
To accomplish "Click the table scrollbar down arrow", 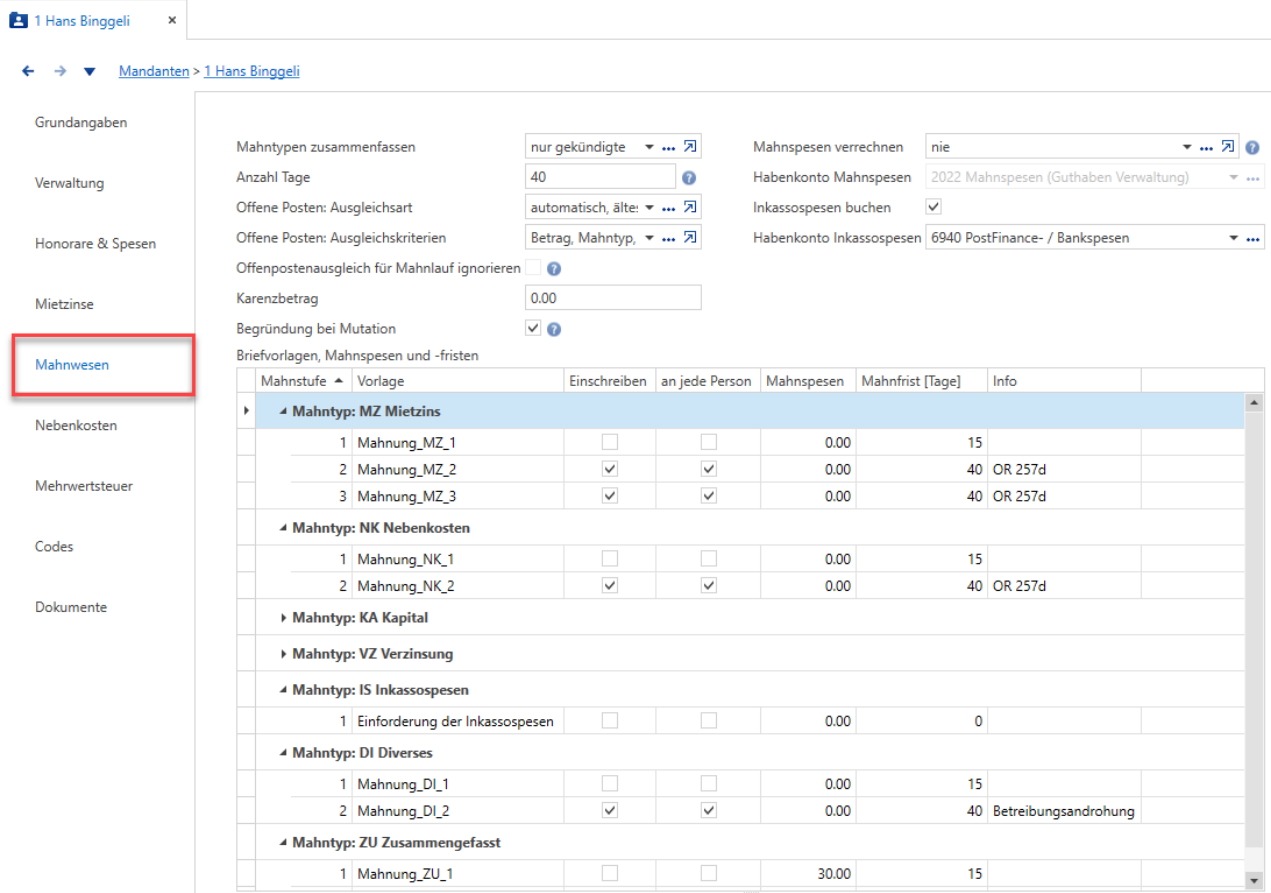I will (x=1255, y=879).
